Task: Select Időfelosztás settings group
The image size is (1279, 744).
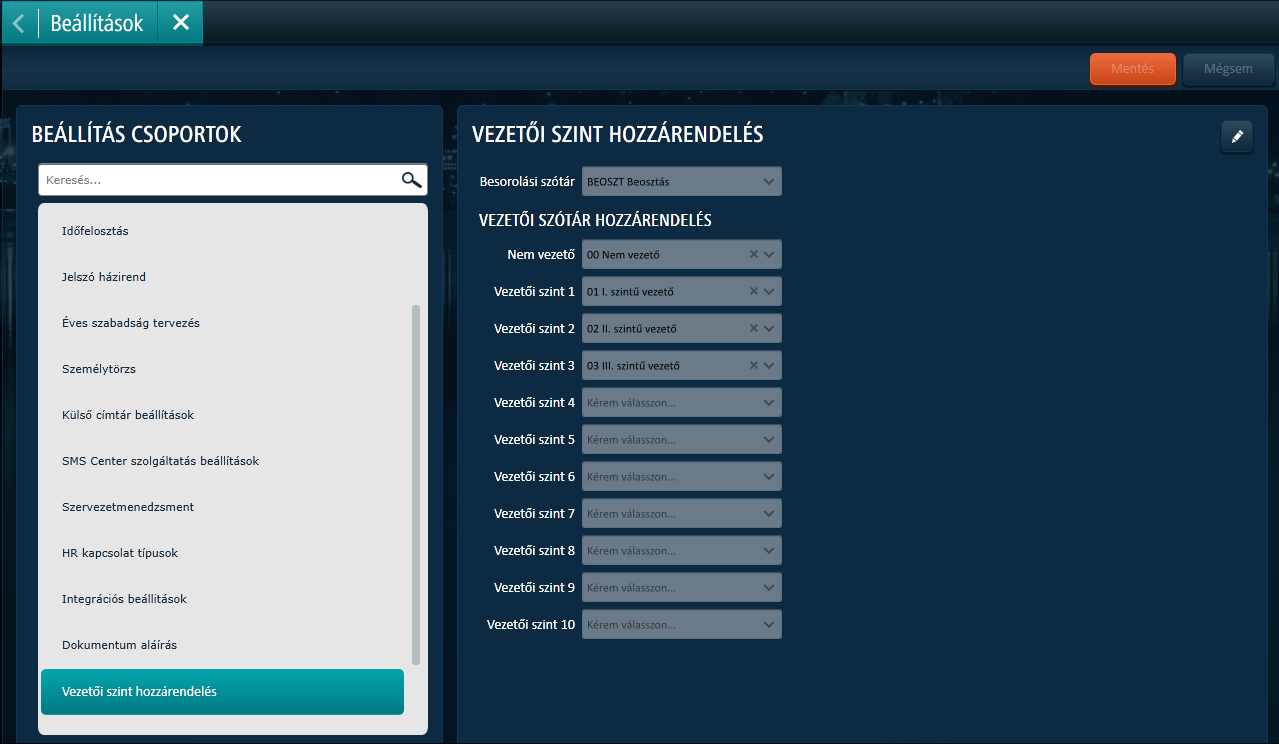Action: (x=222, y=231)
